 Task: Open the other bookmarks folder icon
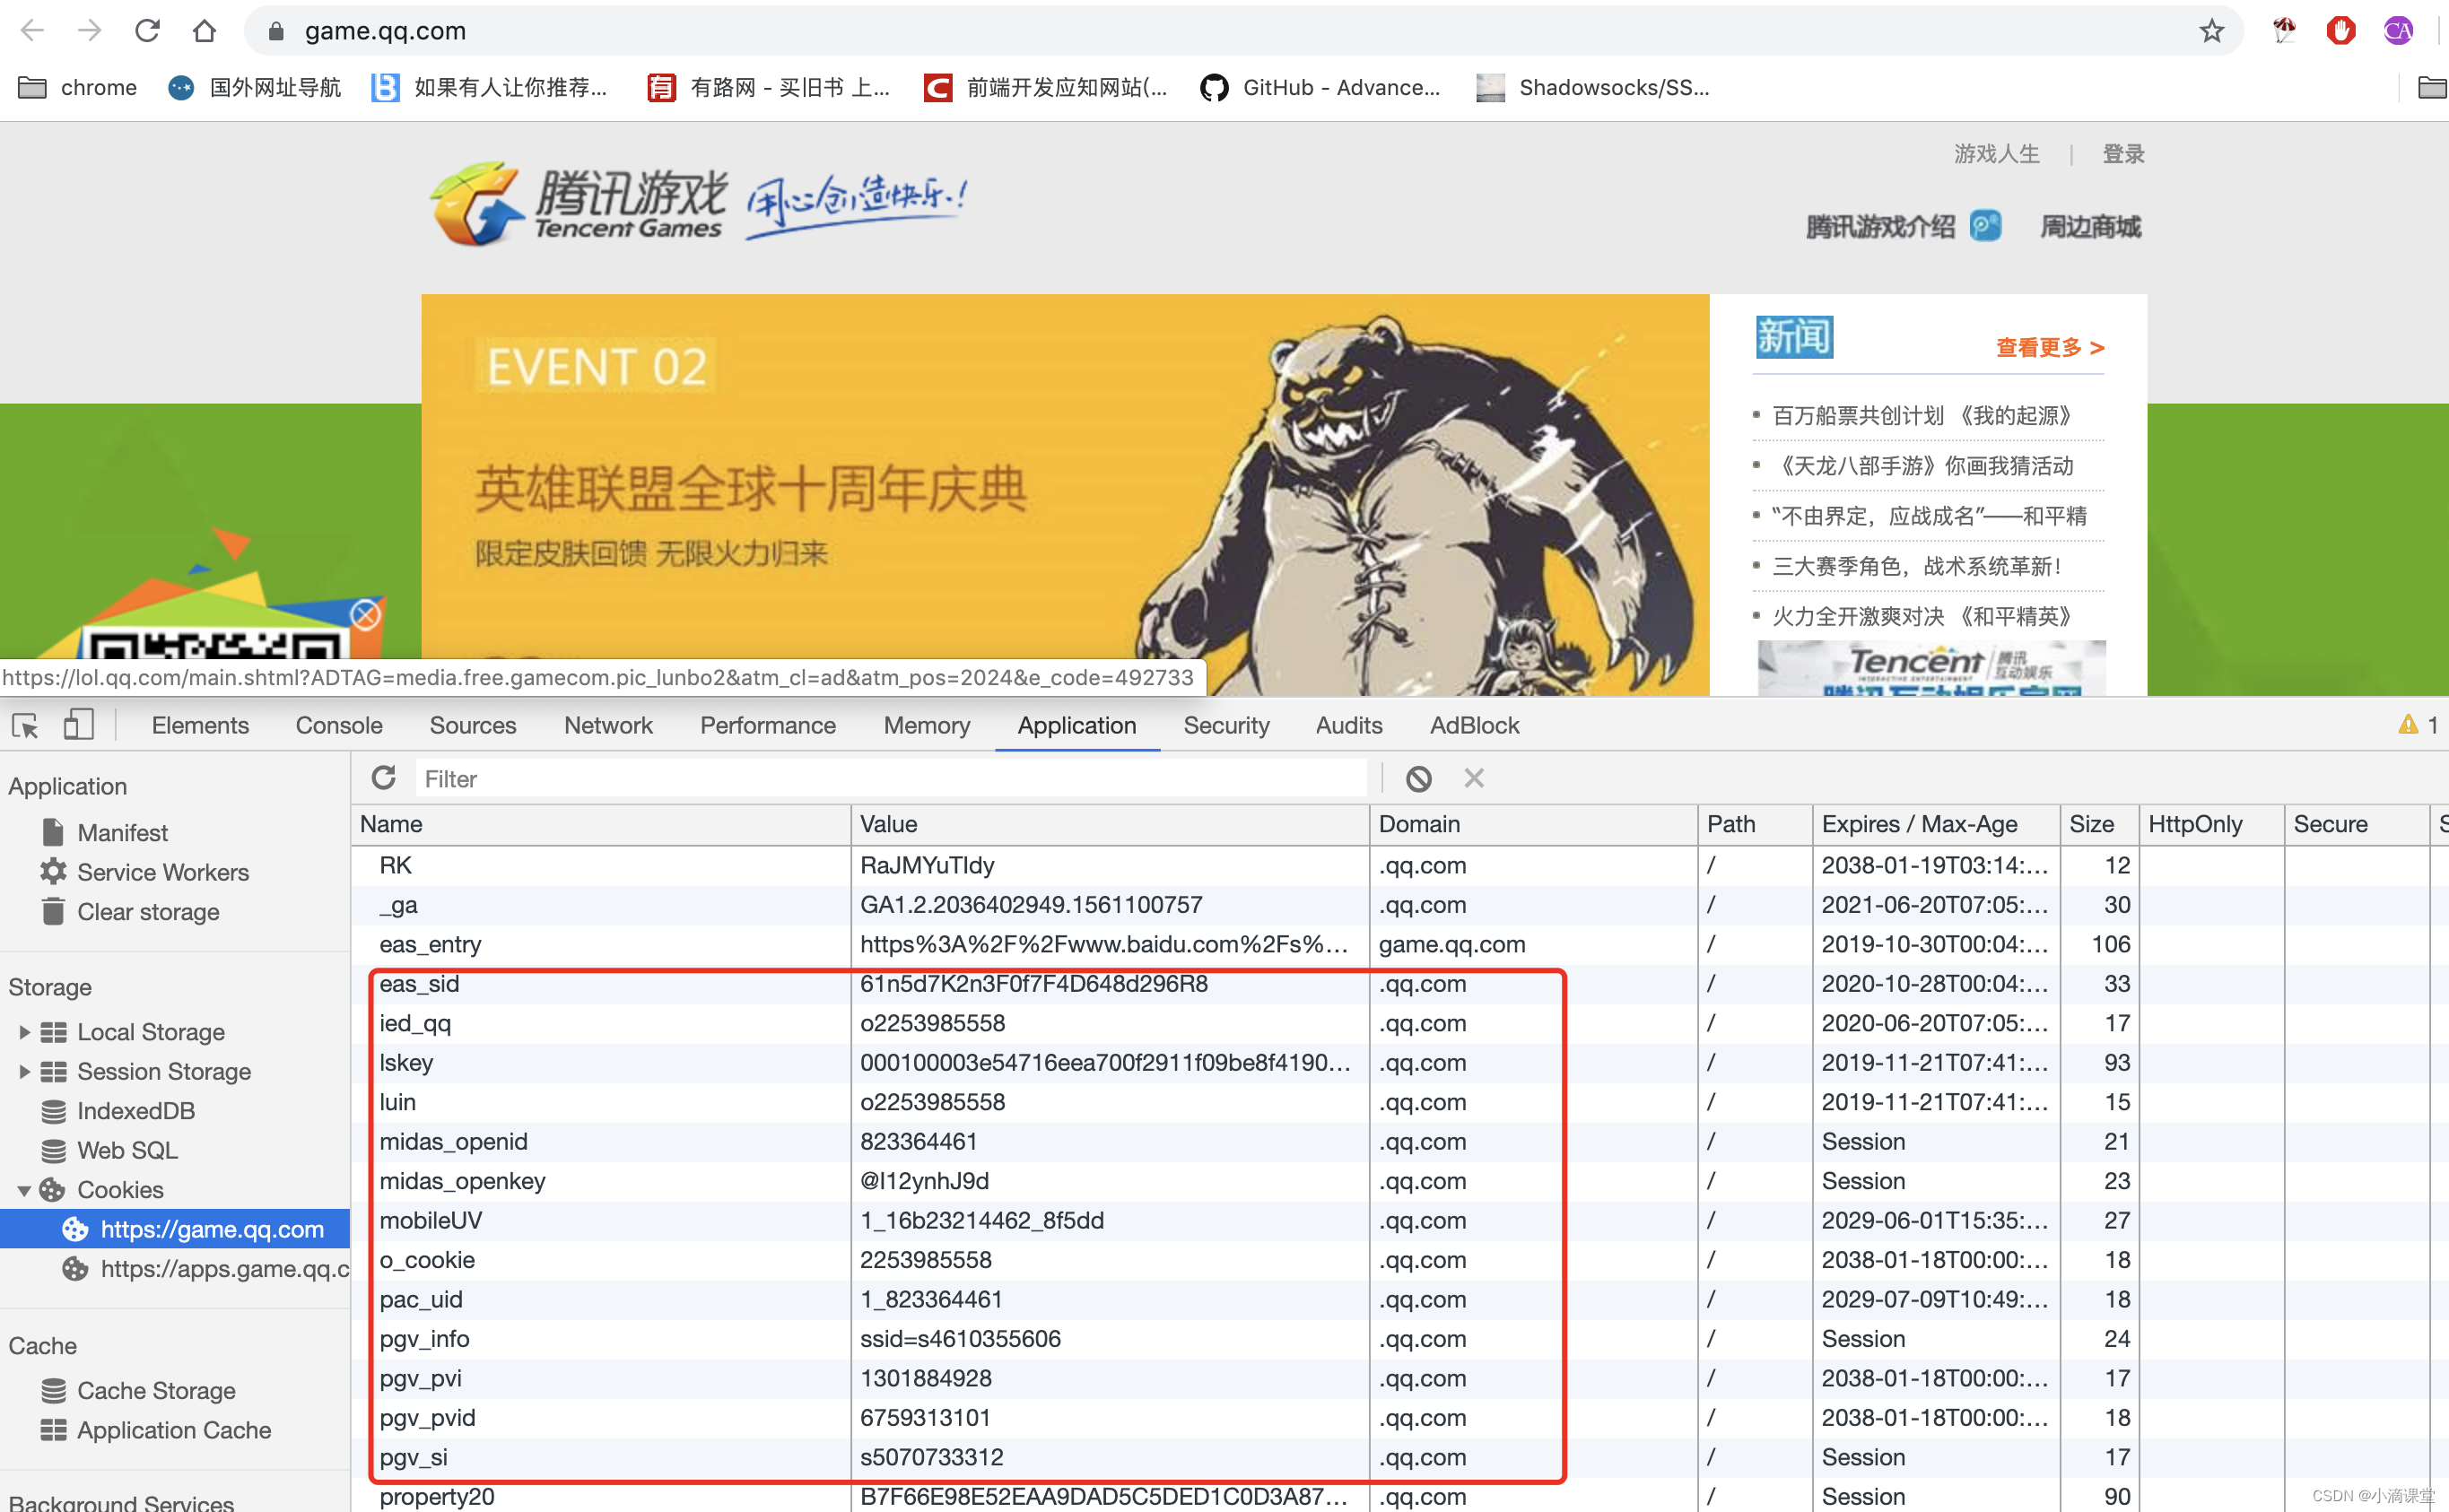point(2431,88)
